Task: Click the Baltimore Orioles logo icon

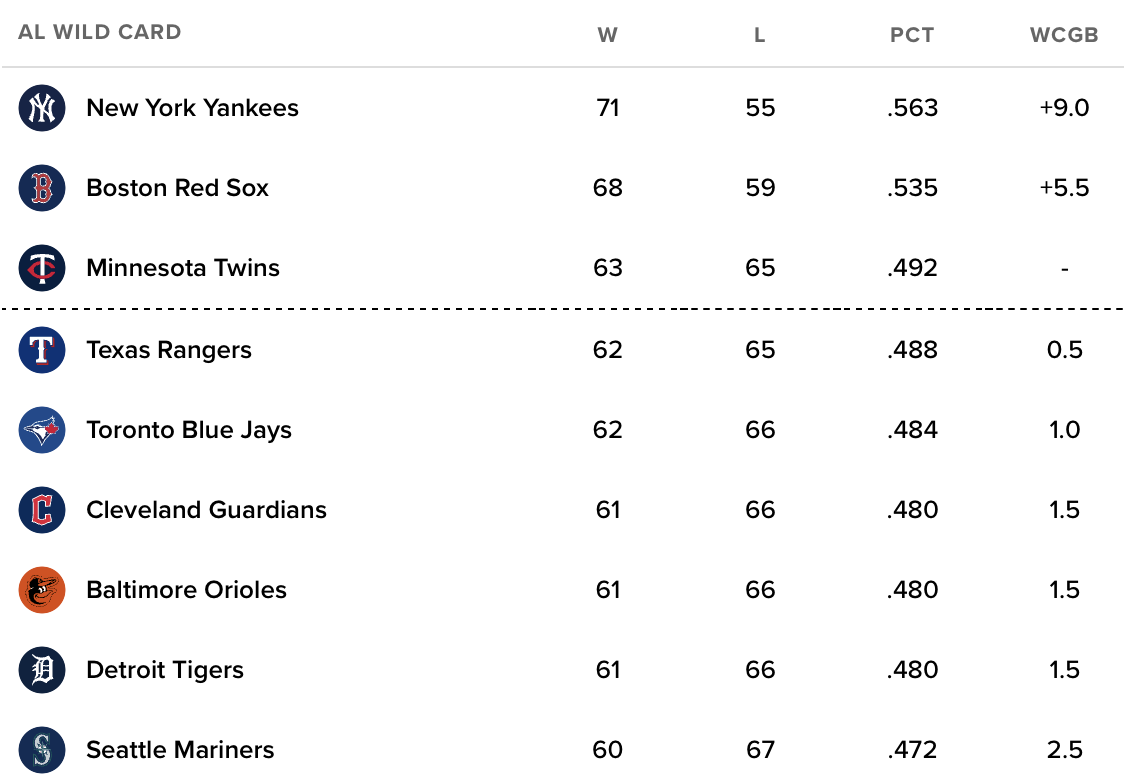Action: tap(42, 590)
